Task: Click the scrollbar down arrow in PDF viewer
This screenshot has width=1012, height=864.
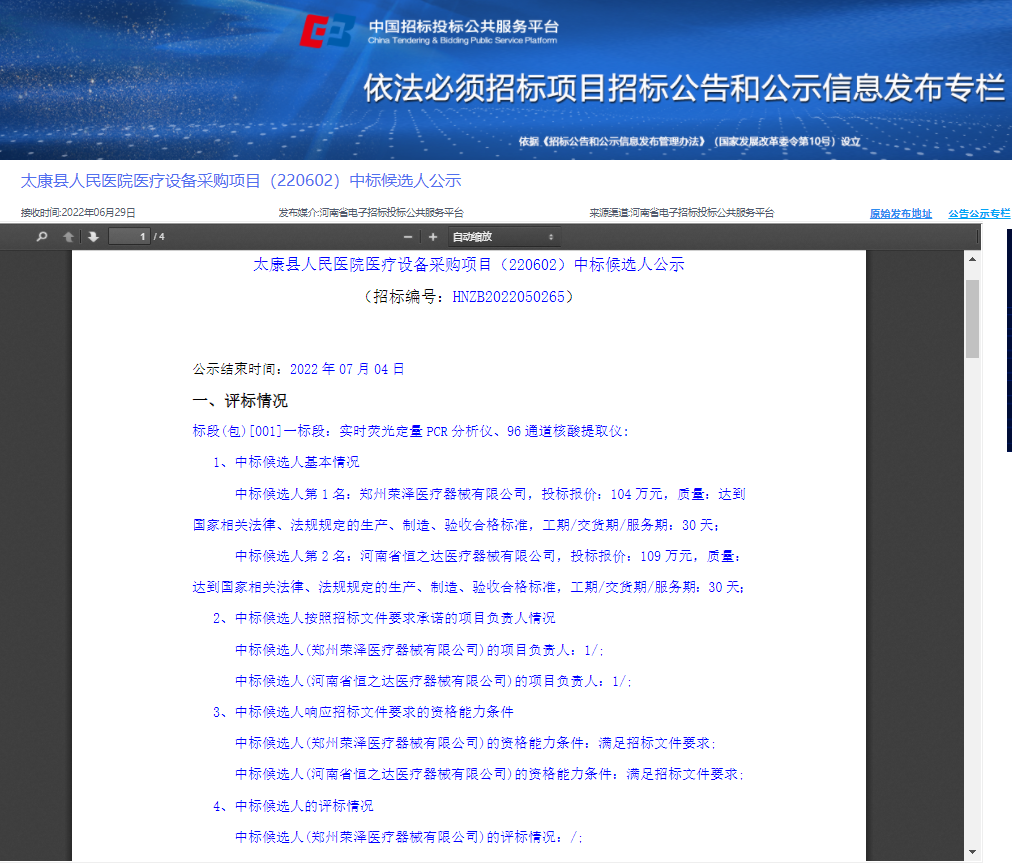Action: 971,851
